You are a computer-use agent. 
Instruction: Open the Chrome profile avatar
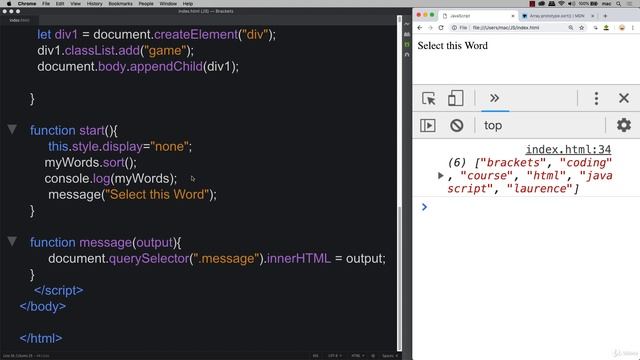pyautogui.click(x=622, y=28)
